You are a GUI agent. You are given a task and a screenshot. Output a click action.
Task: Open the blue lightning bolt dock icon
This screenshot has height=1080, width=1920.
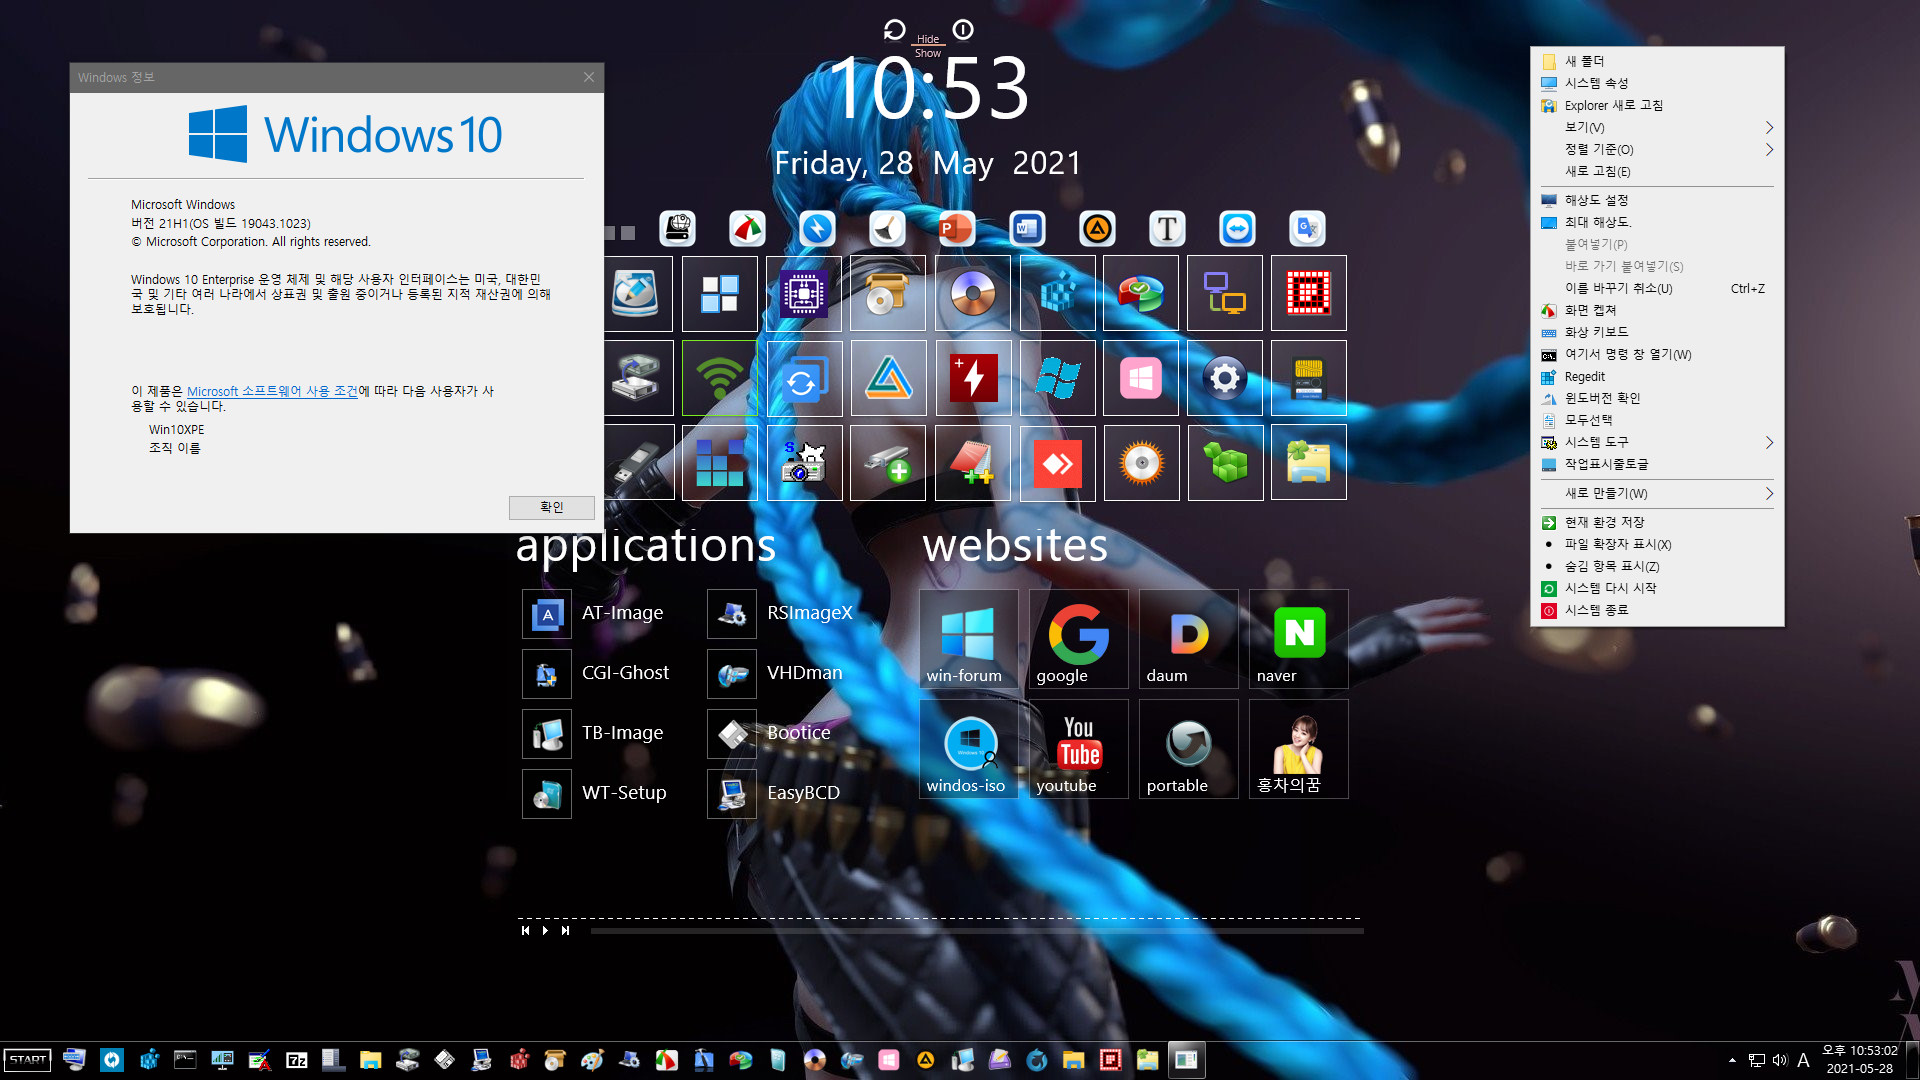click(x=817, y=229)
